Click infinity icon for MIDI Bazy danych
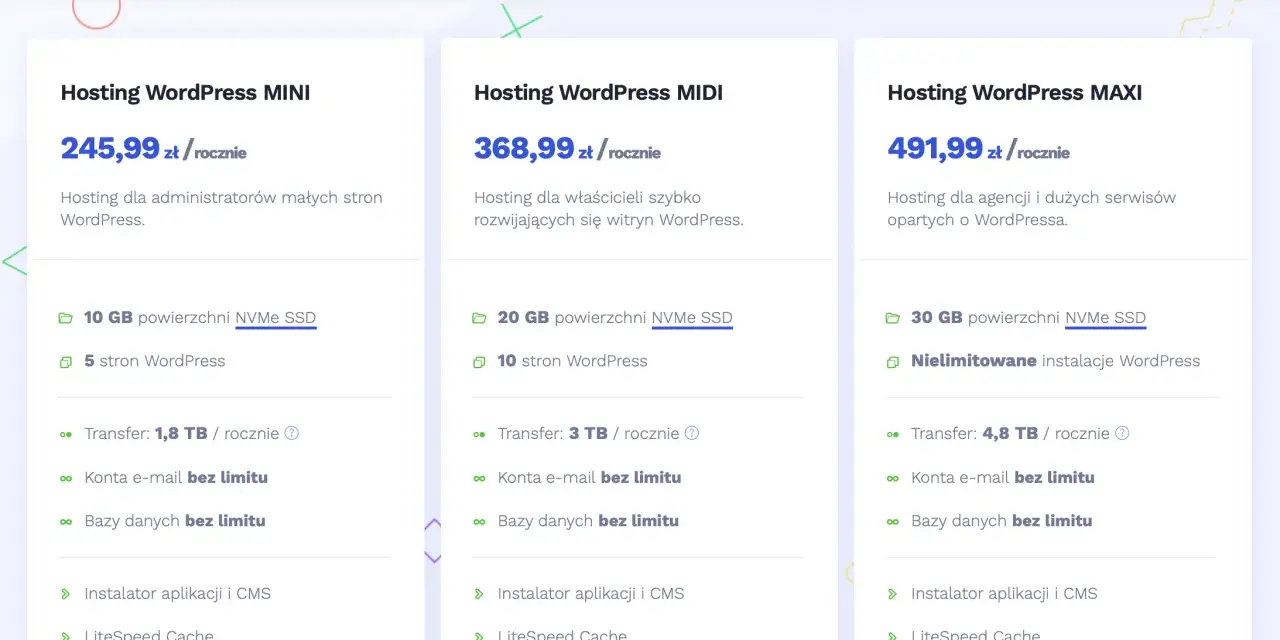The width and height of the screenshot is (1280, 640). point(479,521)
